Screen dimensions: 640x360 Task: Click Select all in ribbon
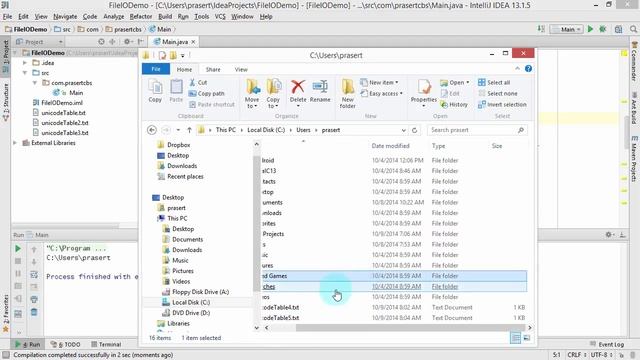coord(494,82)
